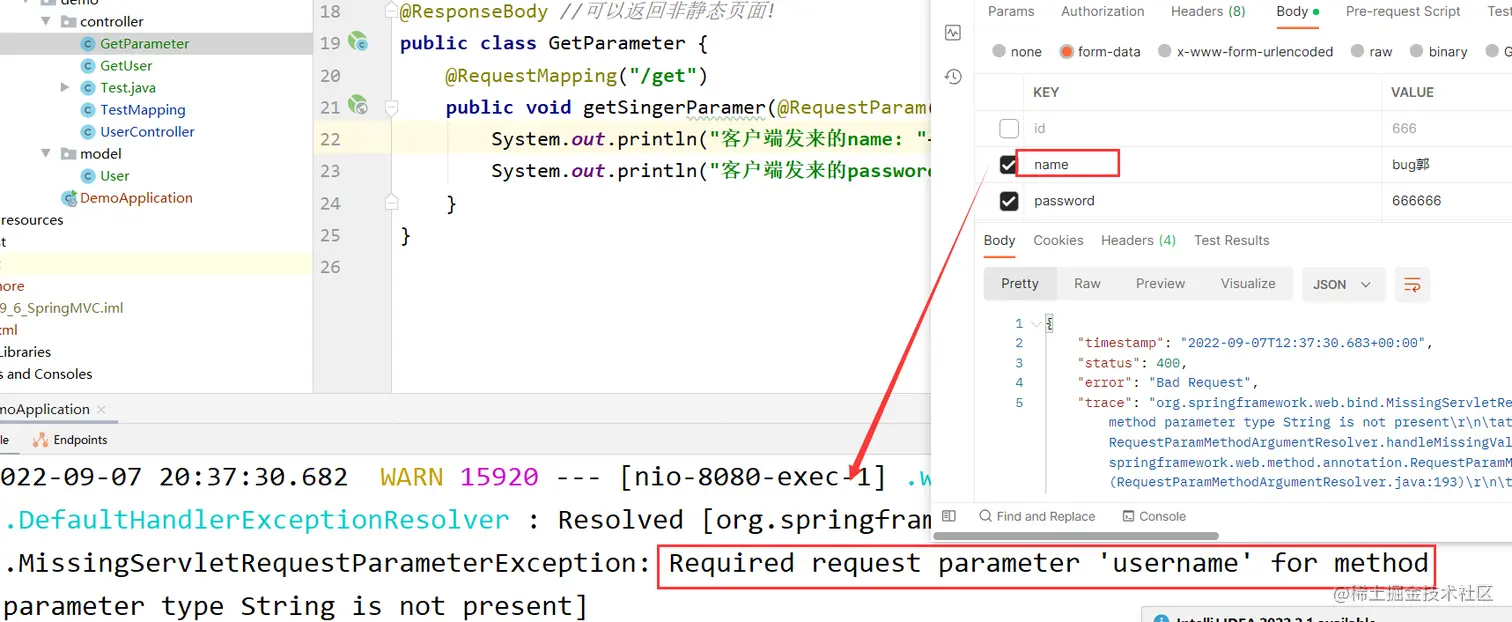
Task: Select Preview response view
Action: 1160,284
